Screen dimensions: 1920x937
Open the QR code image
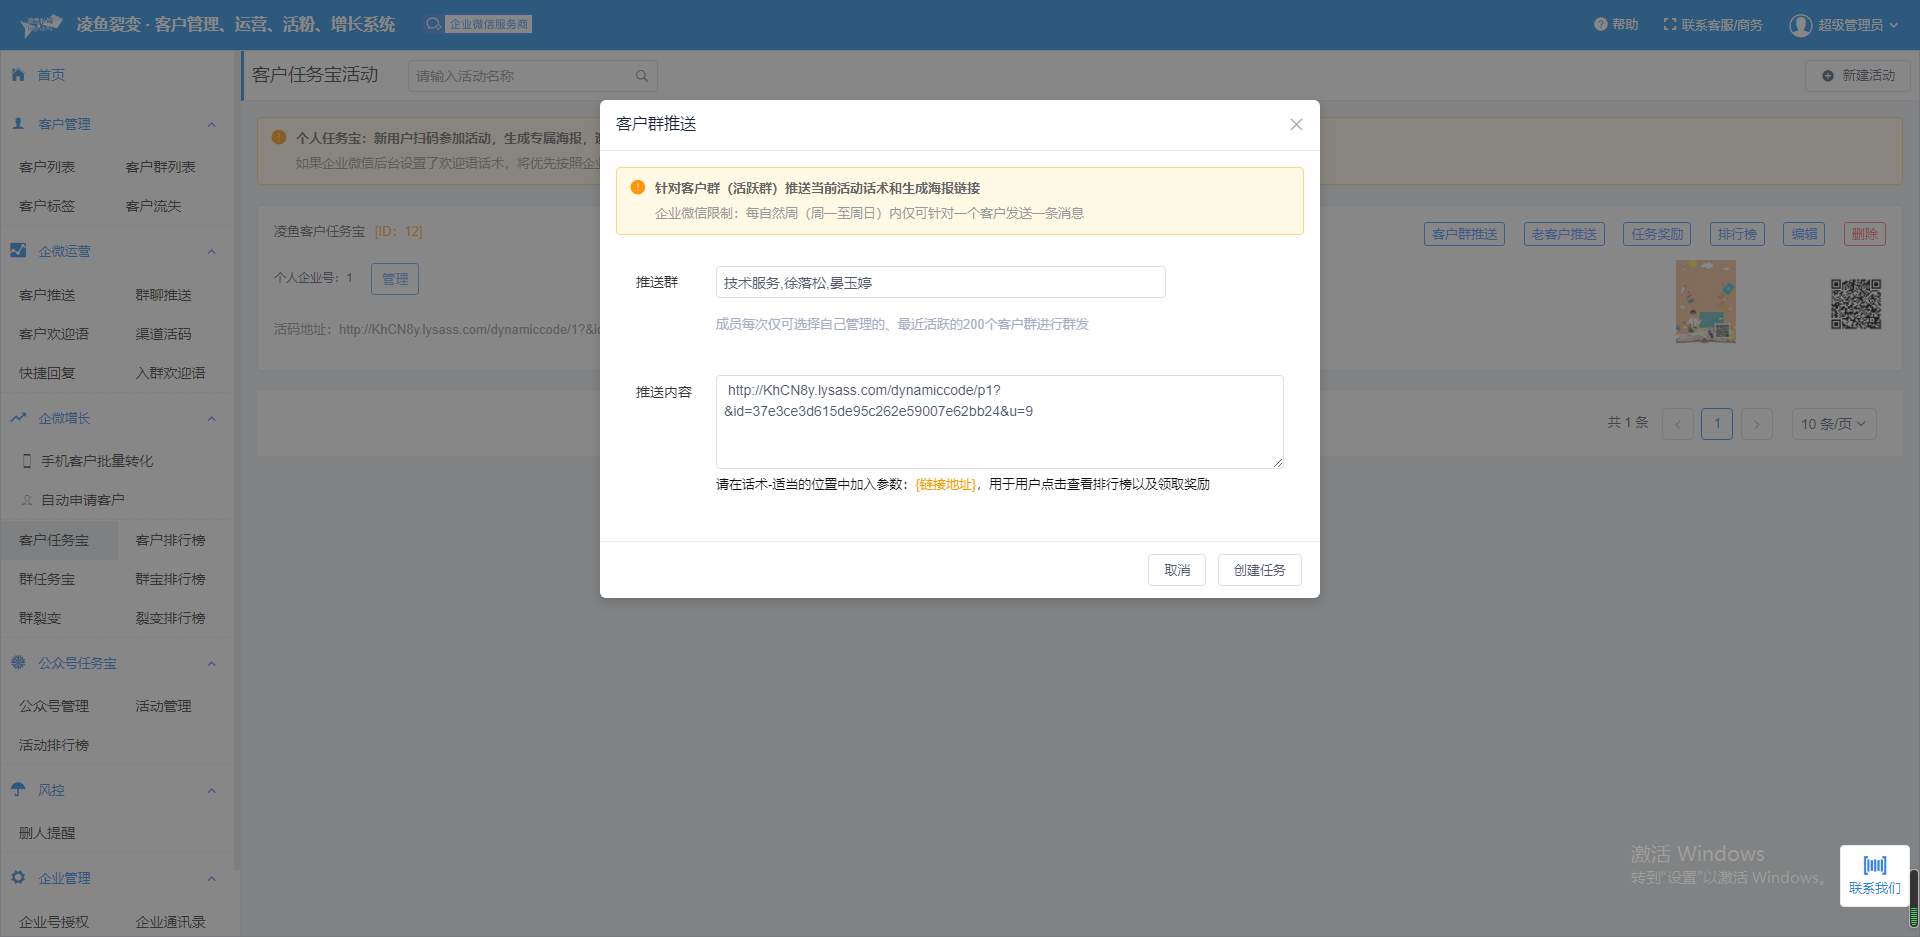coord(1855,304)
